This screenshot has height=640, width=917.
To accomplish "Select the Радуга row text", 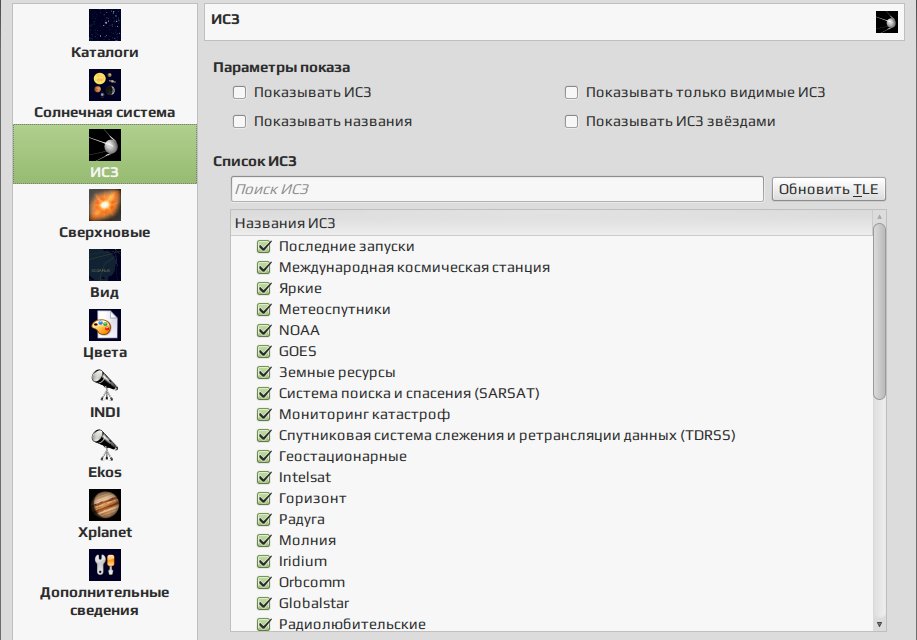I will [x=302, y=519].
